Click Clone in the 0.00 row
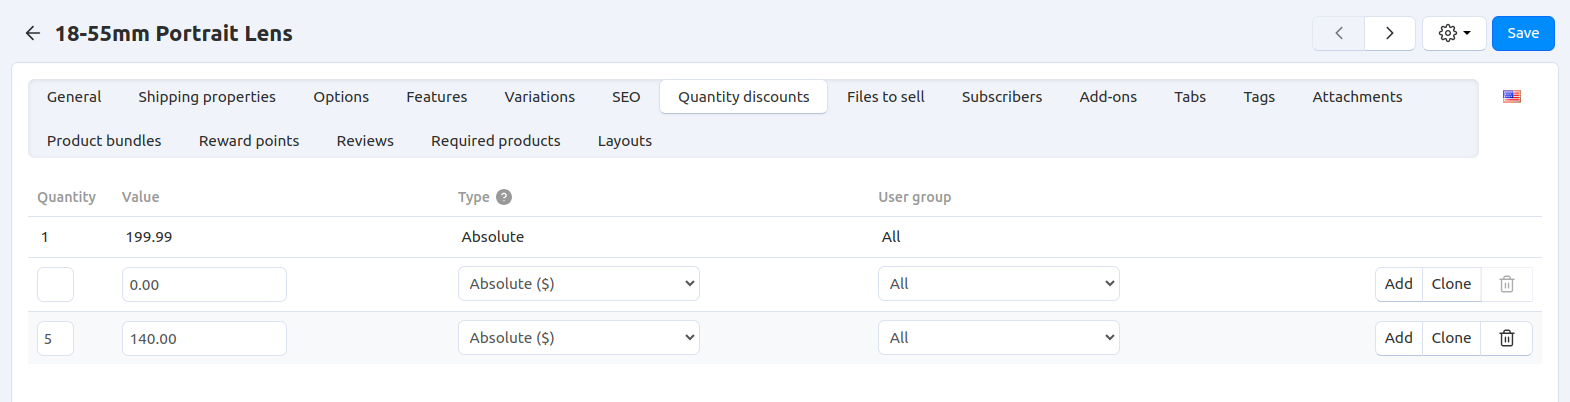 1451,284
